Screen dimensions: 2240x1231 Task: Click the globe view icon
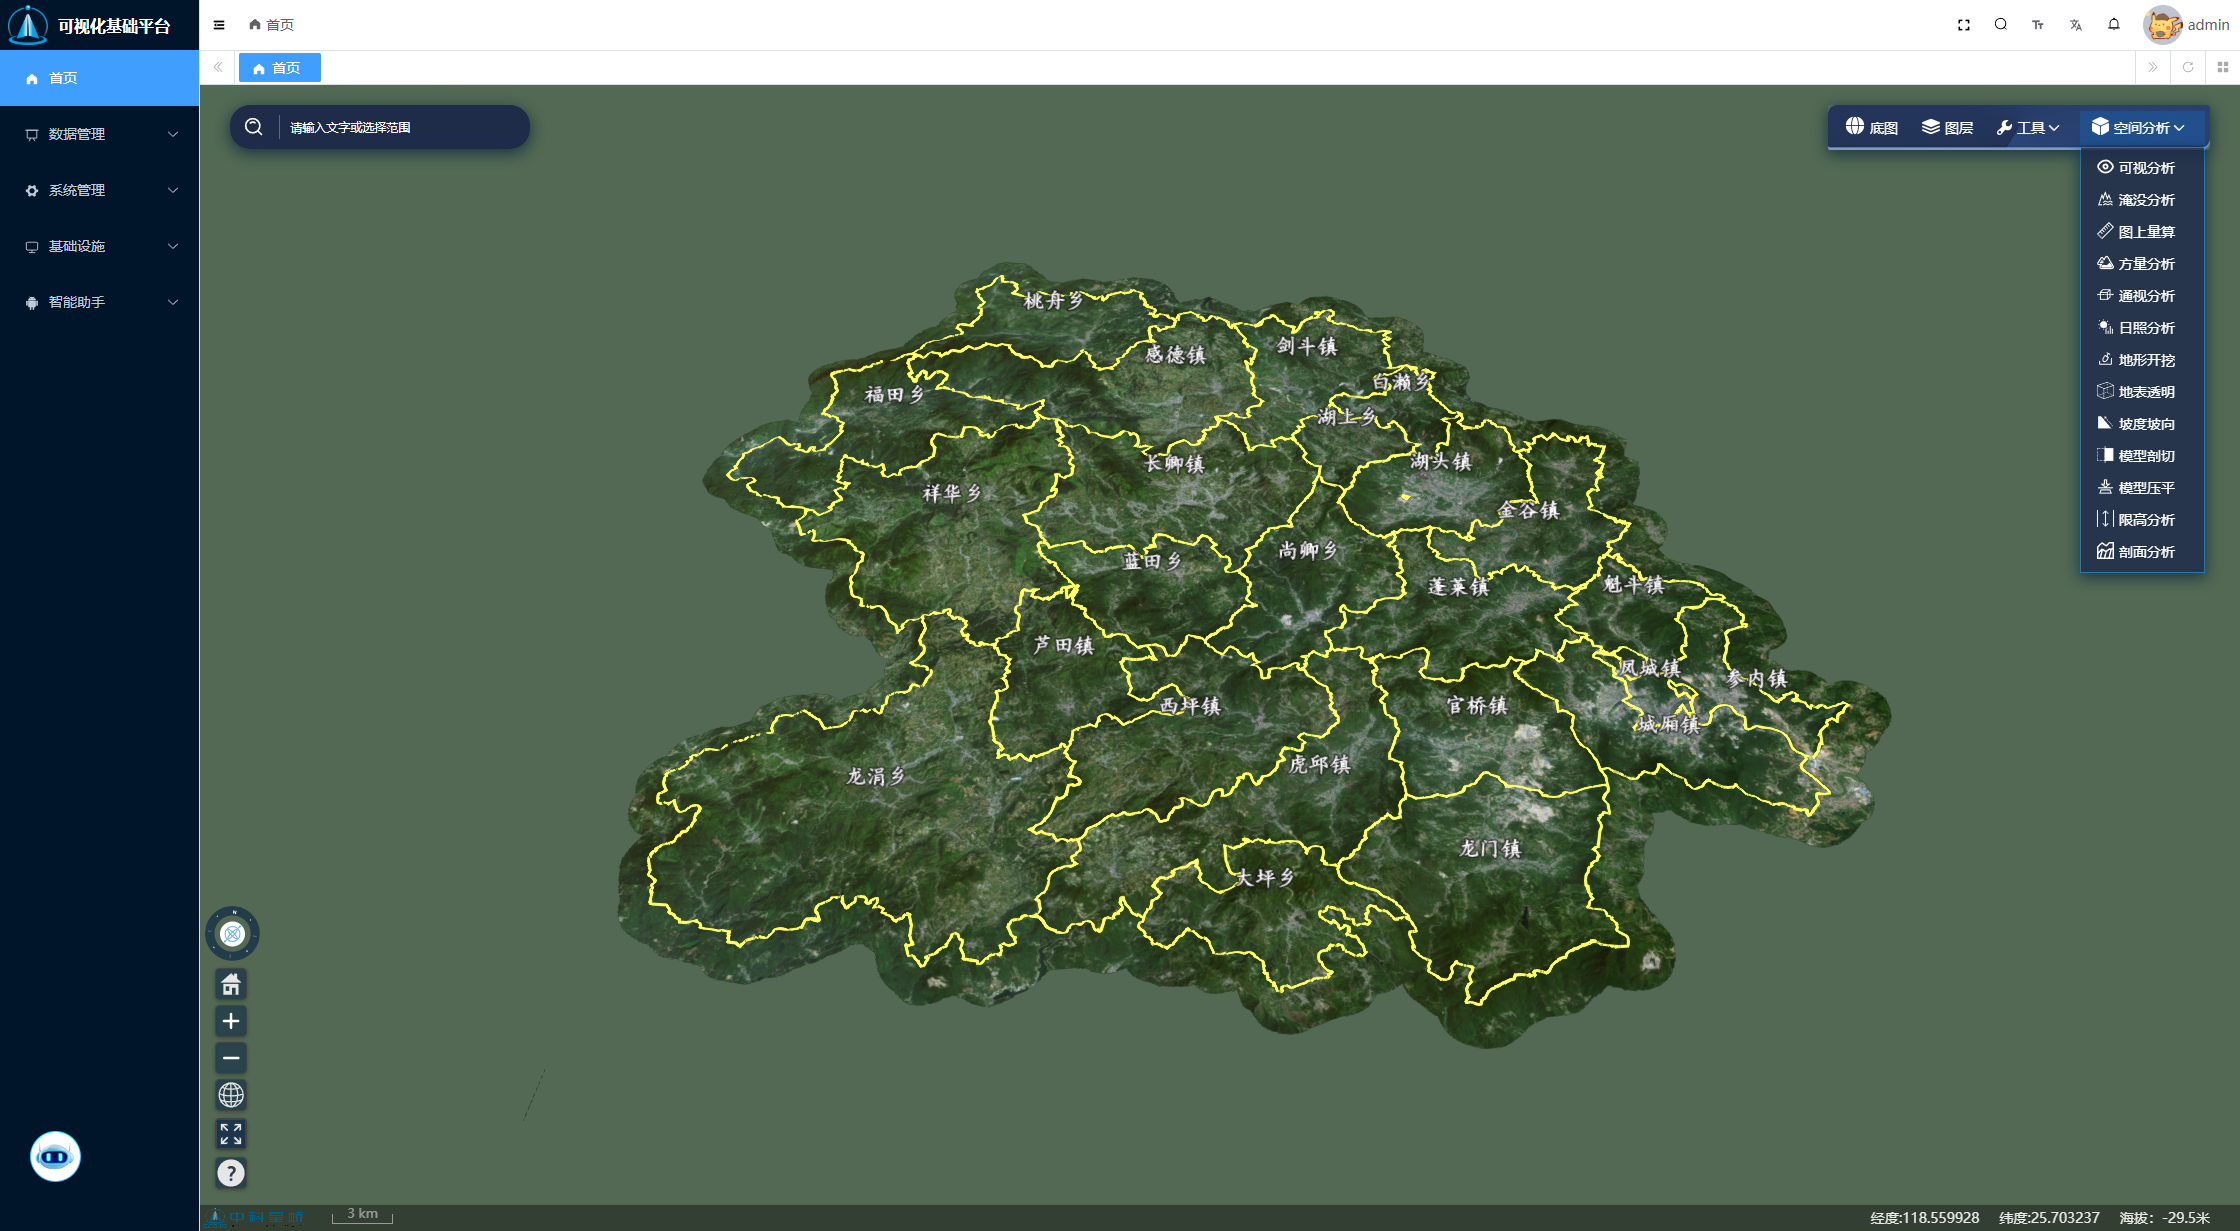tap(231, 1095)
